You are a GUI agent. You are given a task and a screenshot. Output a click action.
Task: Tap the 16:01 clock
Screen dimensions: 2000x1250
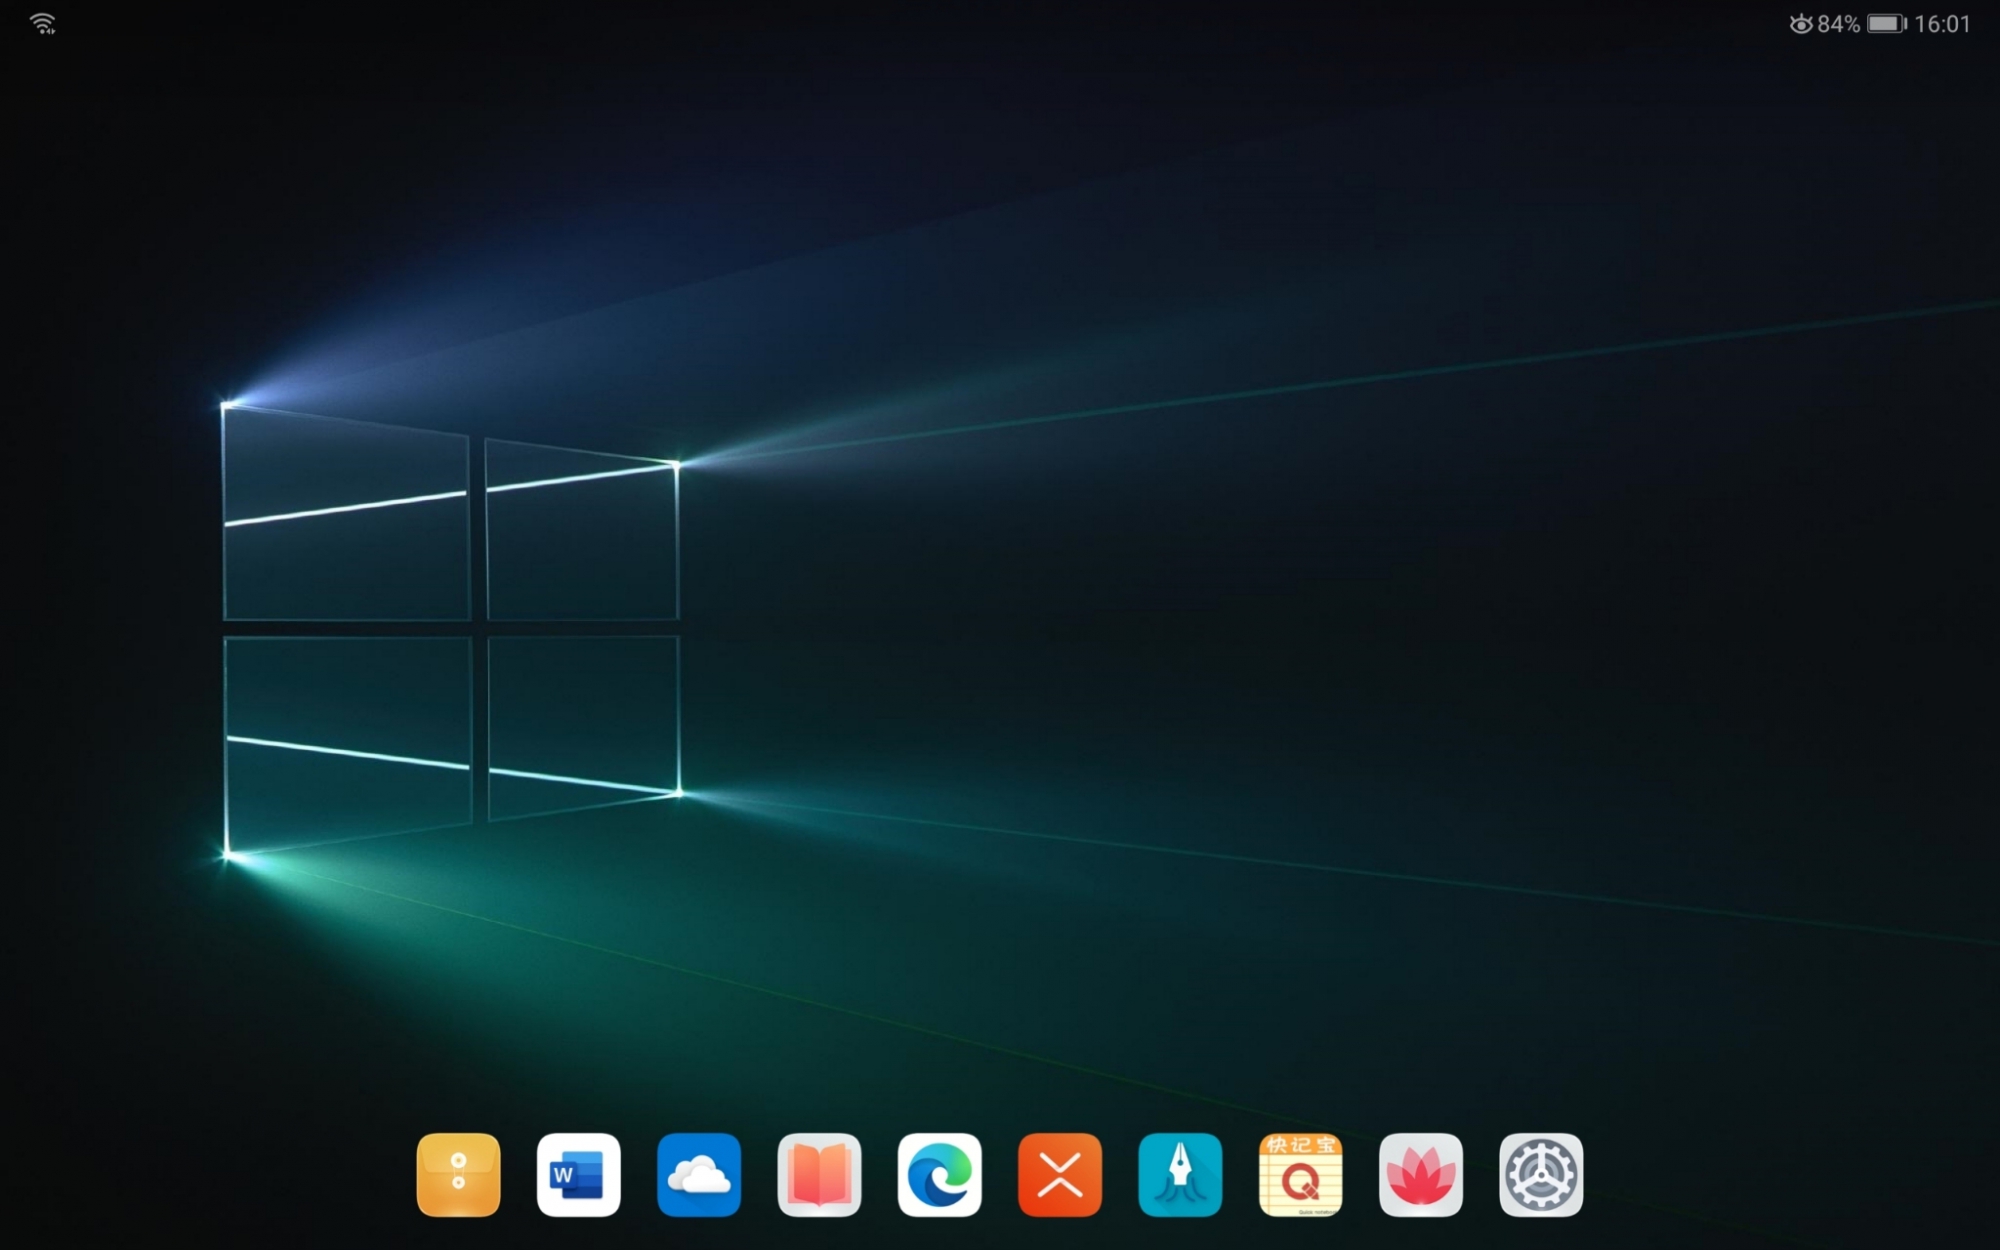pos(1942,24)
